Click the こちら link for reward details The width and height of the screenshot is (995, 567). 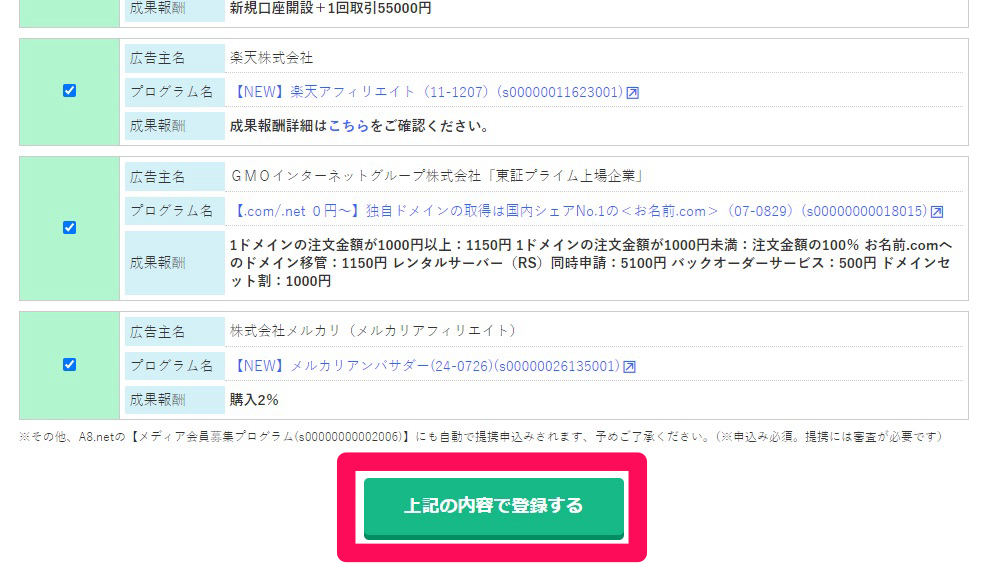[348, 126]
